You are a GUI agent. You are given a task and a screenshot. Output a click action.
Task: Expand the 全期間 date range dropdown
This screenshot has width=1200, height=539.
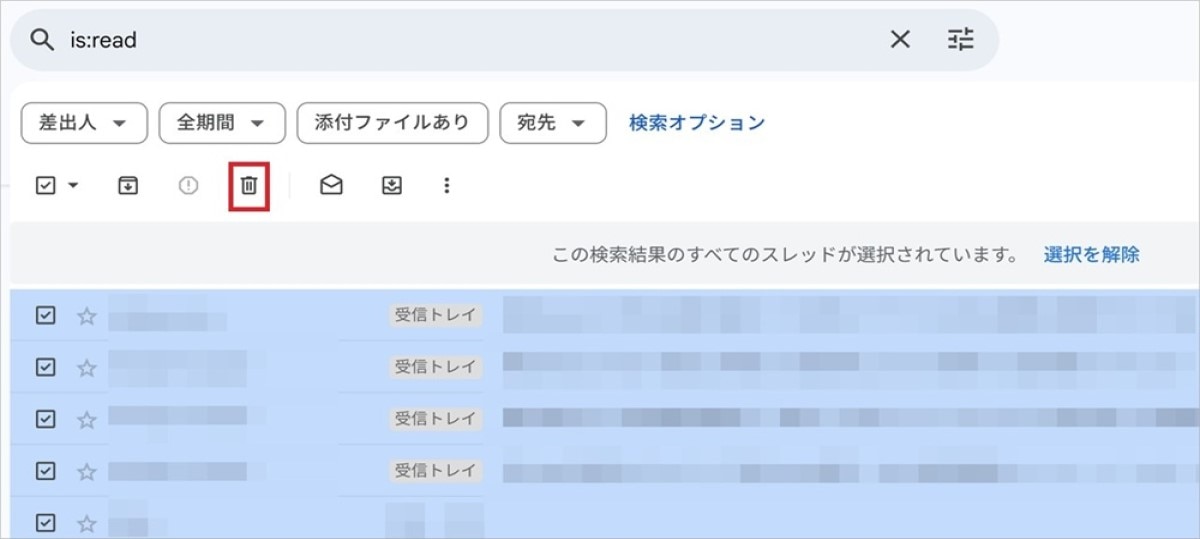[x=222, y=123]
